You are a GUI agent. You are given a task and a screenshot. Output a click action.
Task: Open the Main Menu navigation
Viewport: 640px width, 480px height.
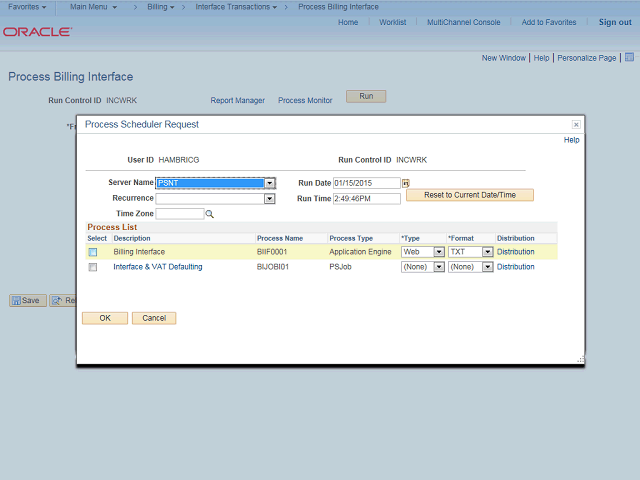pos(93,7)
